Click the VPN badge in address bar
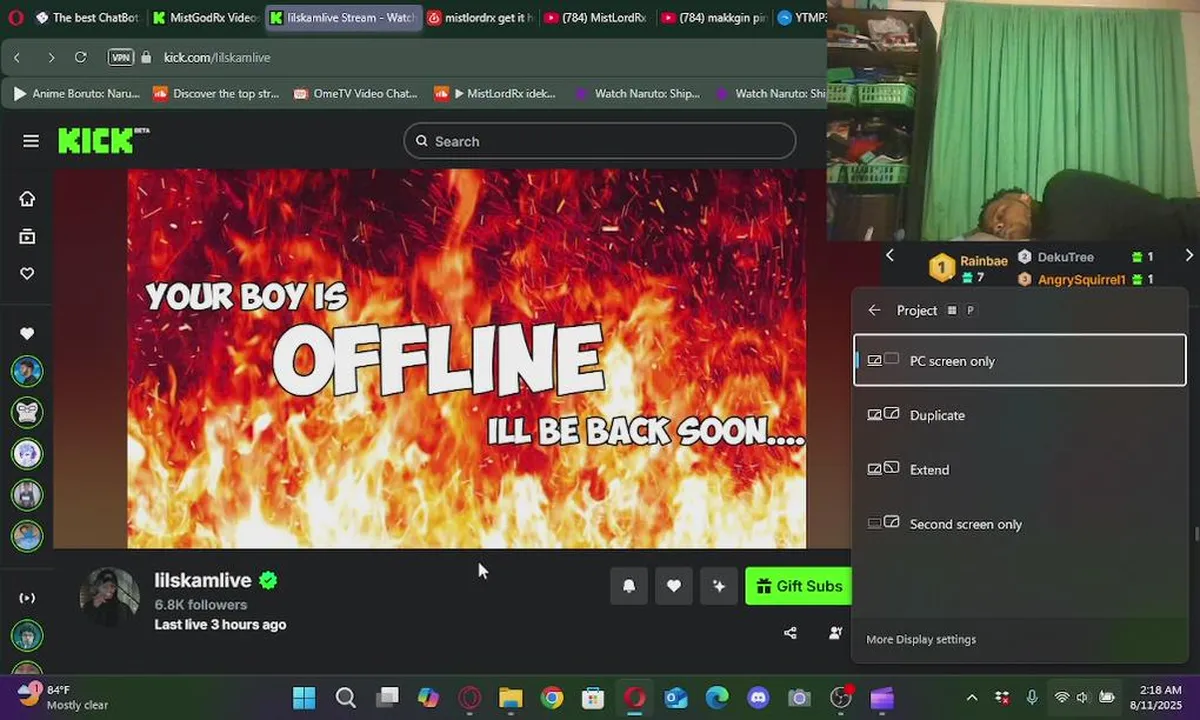This screenshot has height=720, width=1200. point(121,57)
